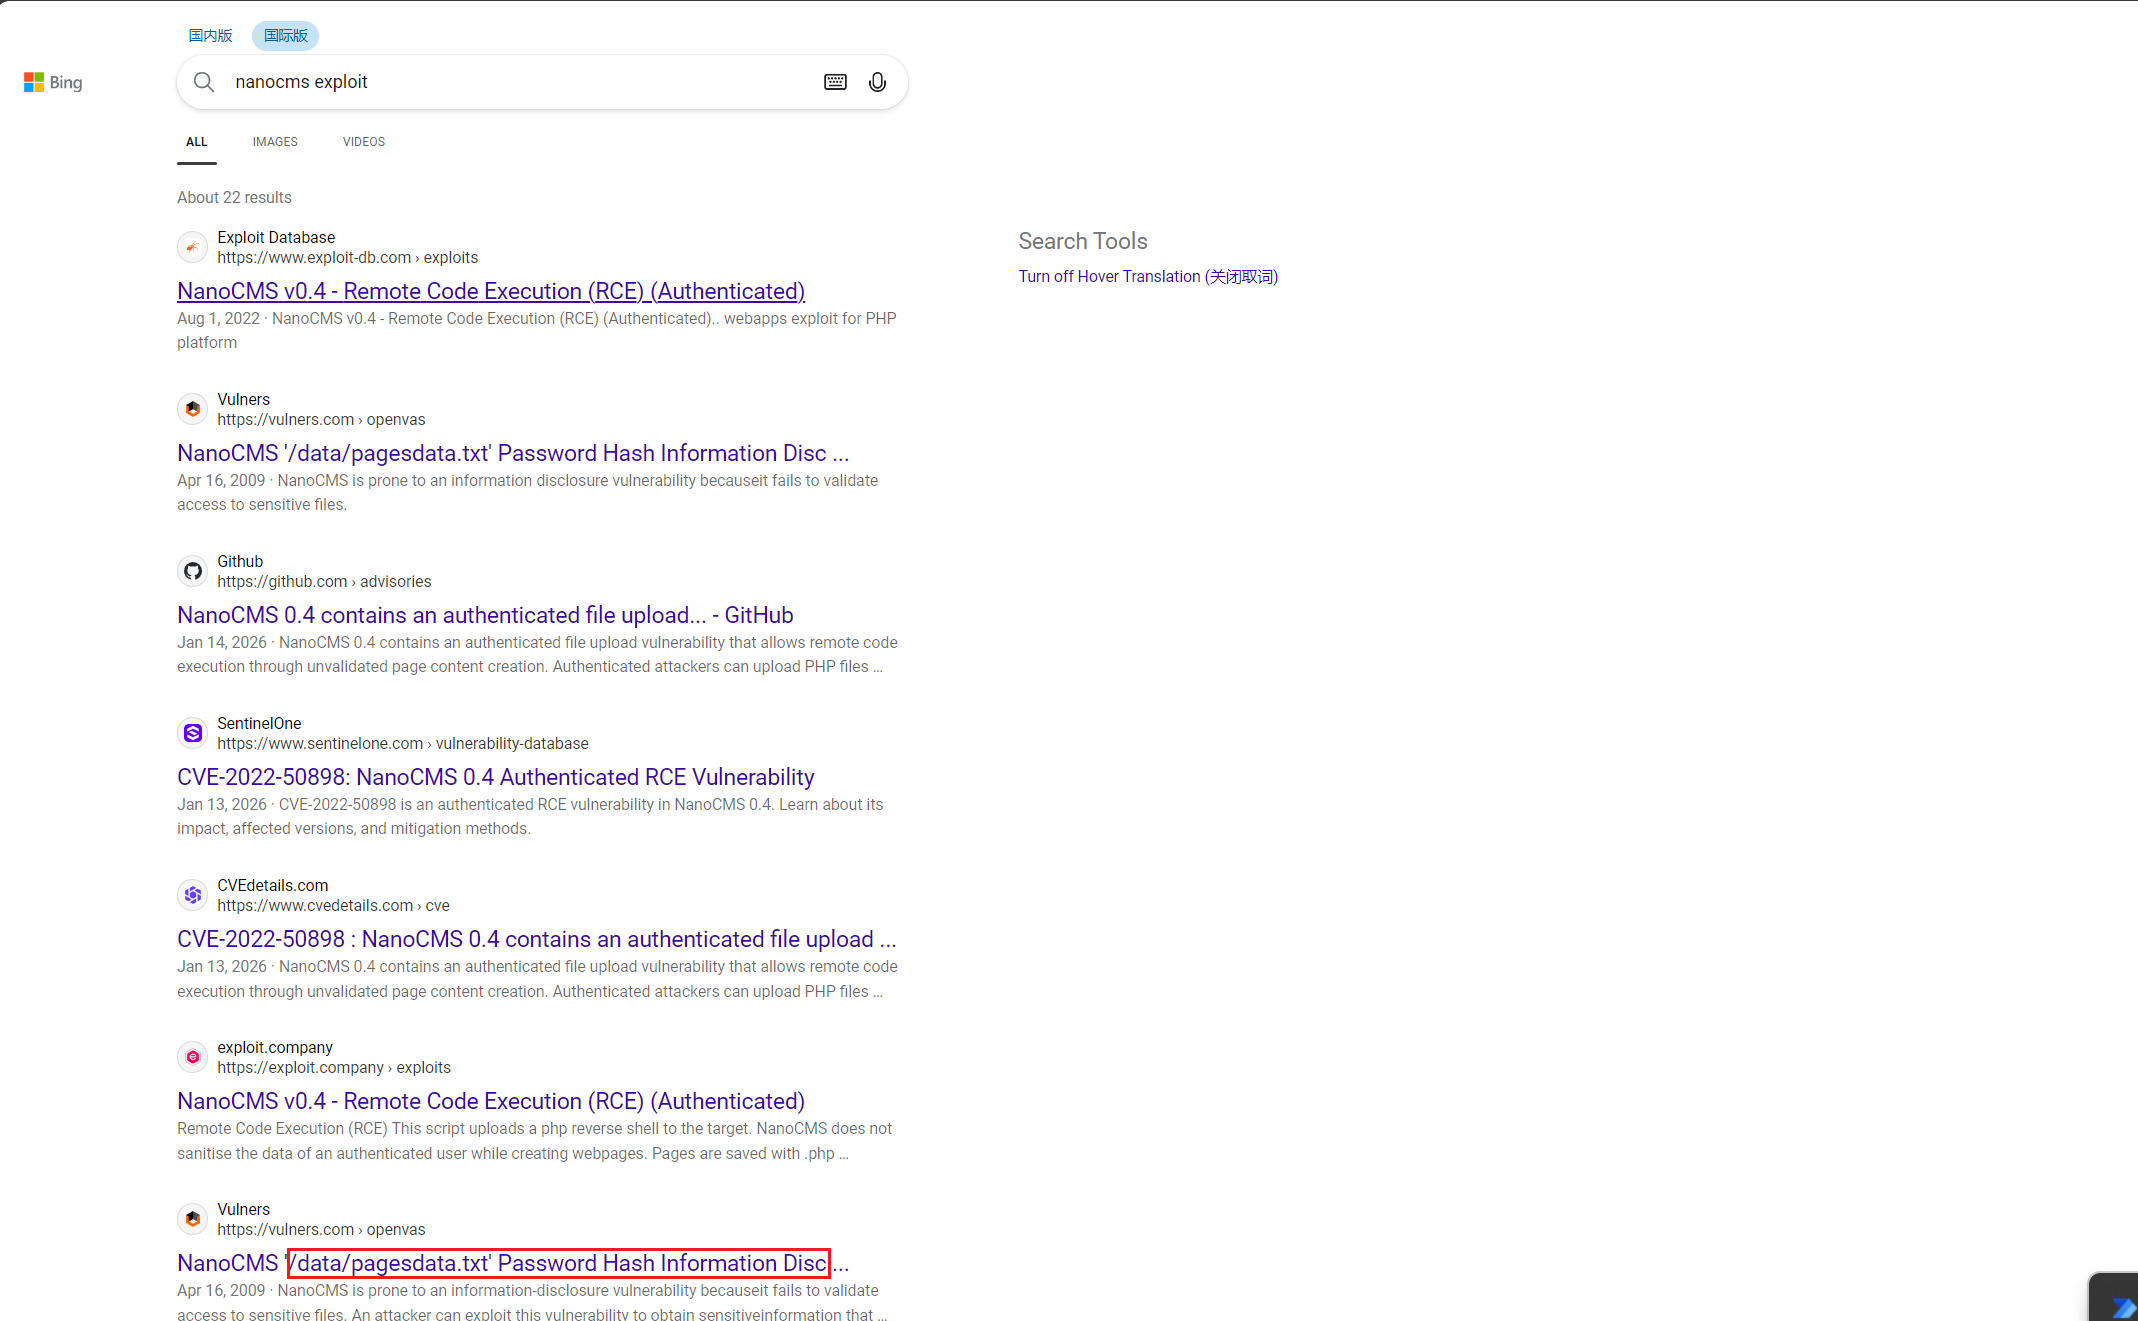2138x1321 pixels.
Task: Open CVEdetails CVE-2022-50898 file upload result
Action: pos(537,939)
